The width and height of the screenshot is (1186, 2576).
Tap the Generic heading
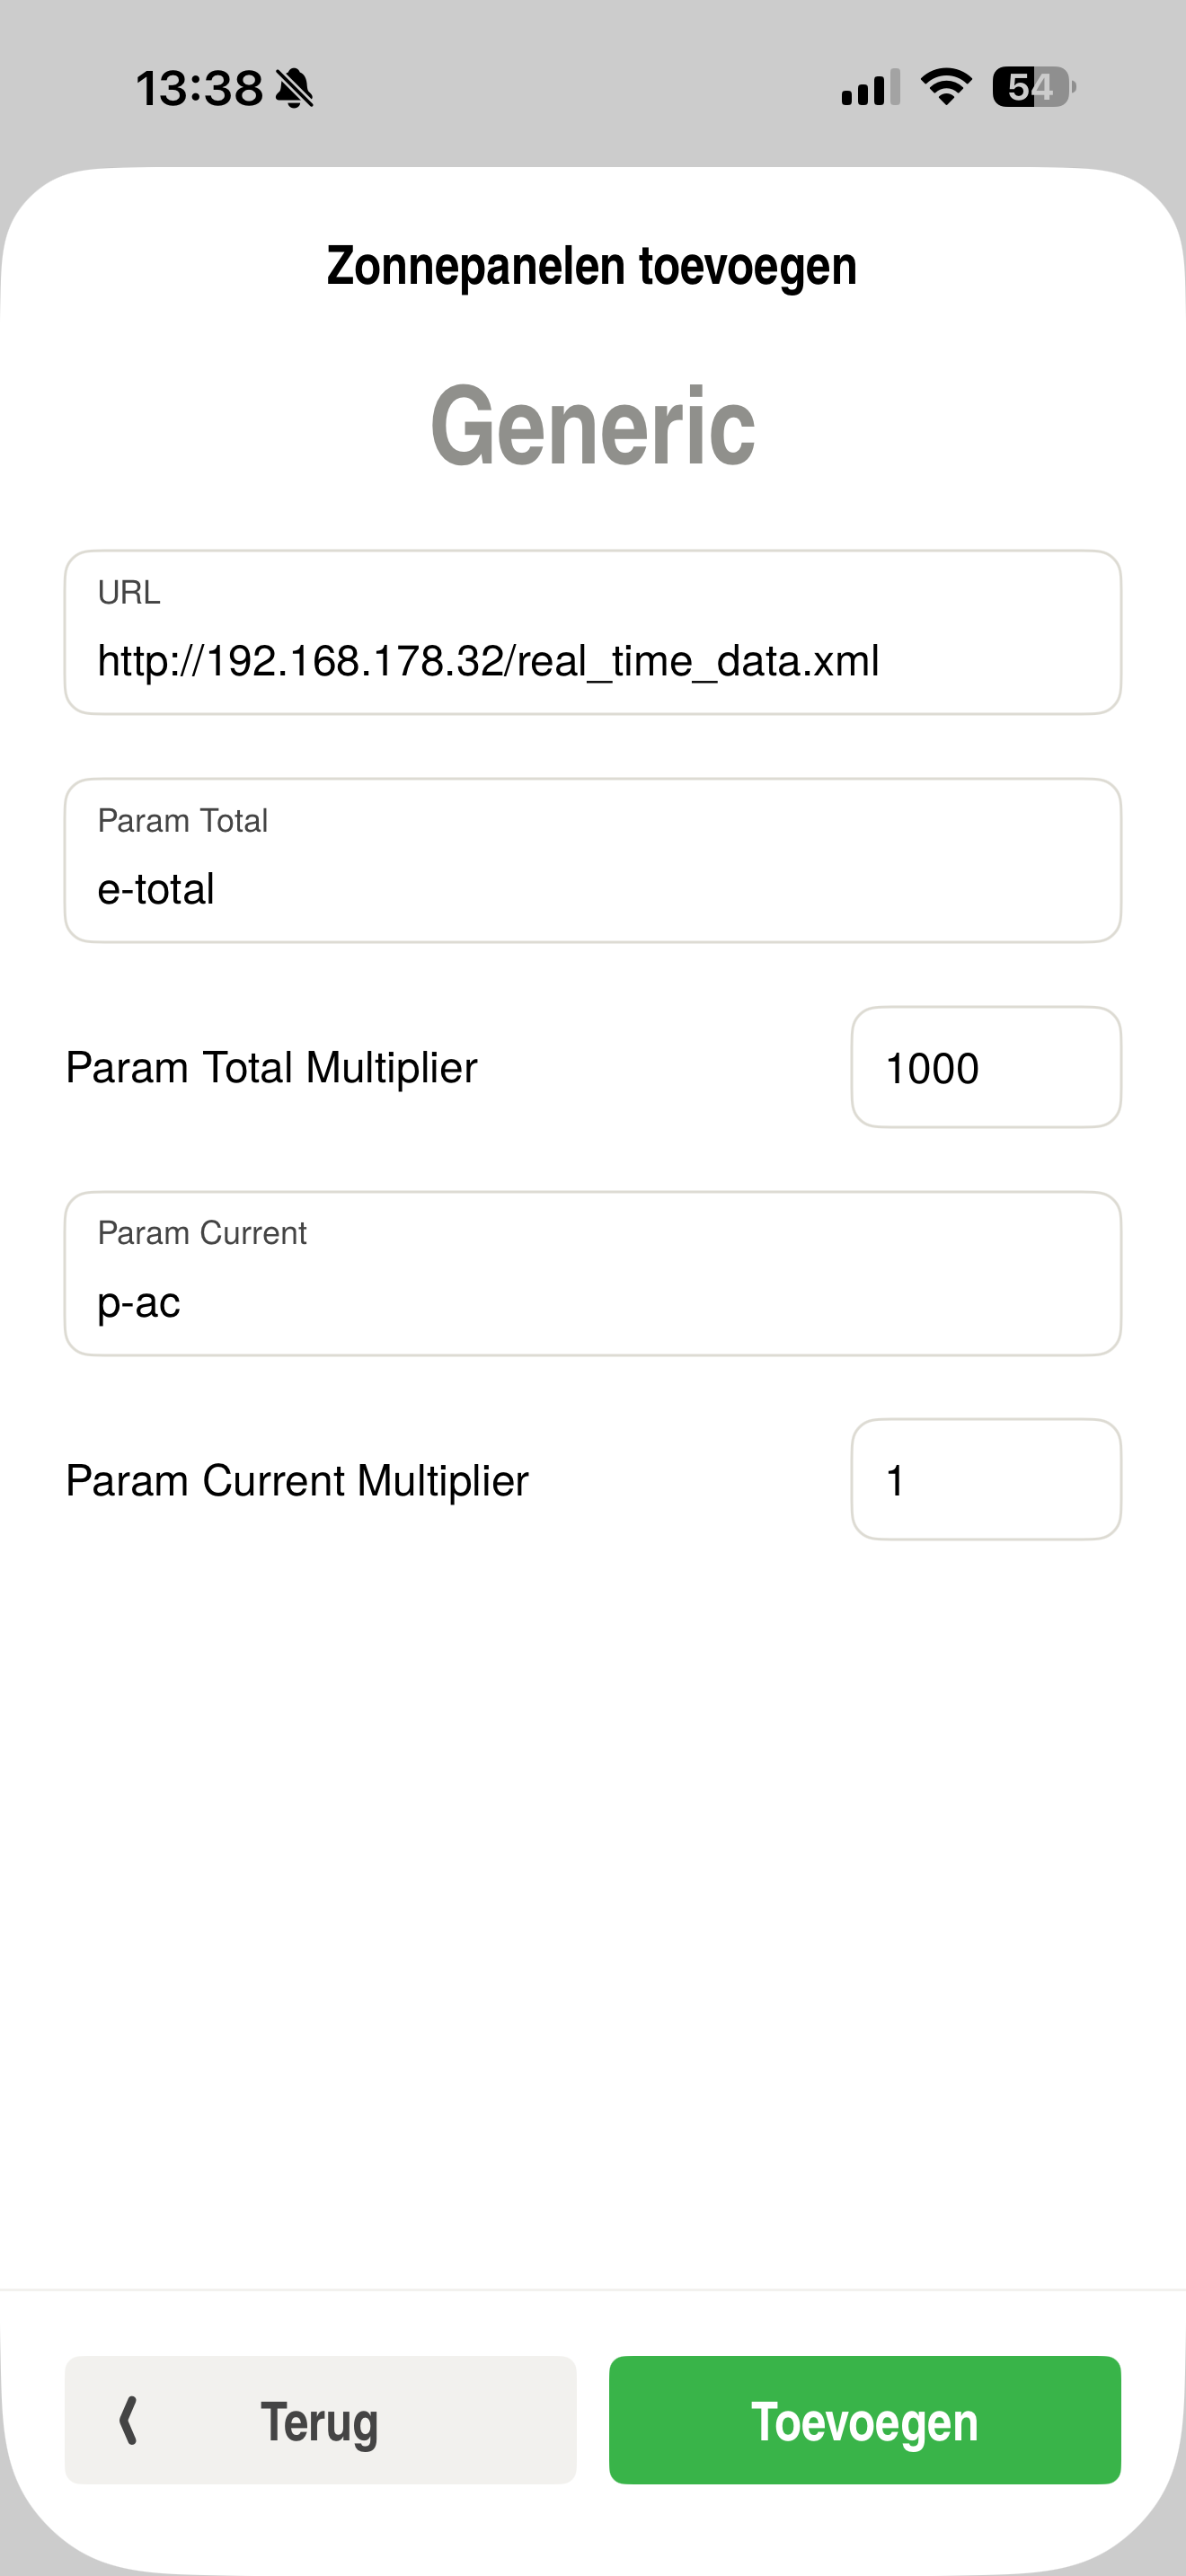tap(592, 426)
